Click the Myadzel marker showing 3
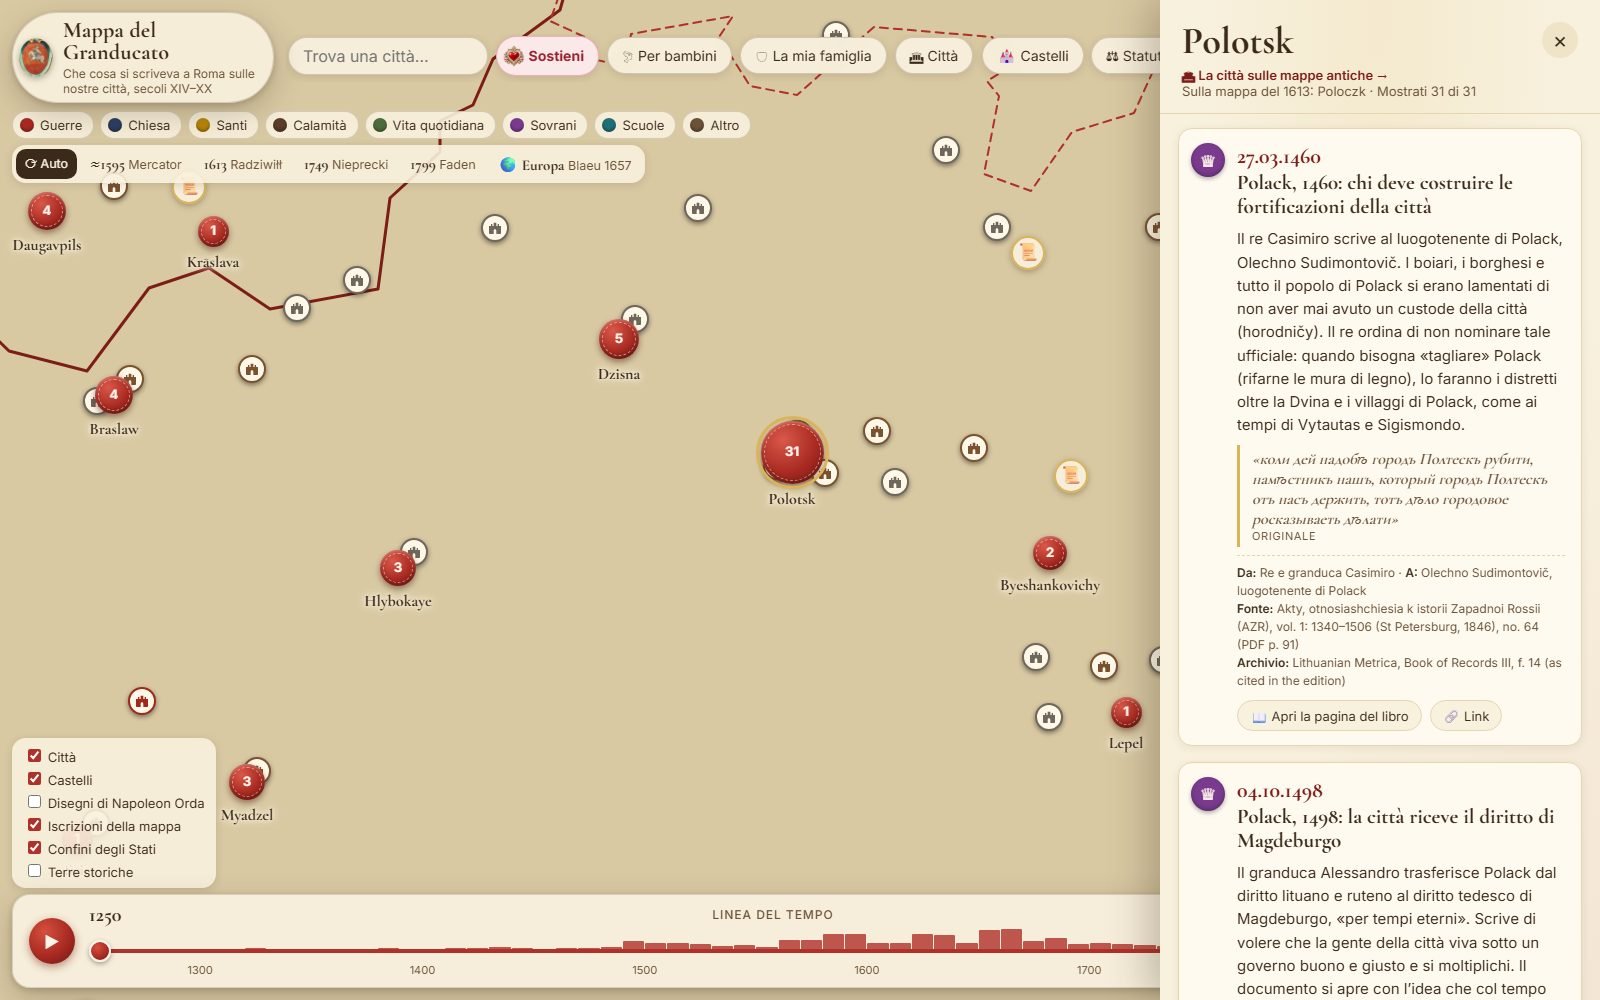 247,782
